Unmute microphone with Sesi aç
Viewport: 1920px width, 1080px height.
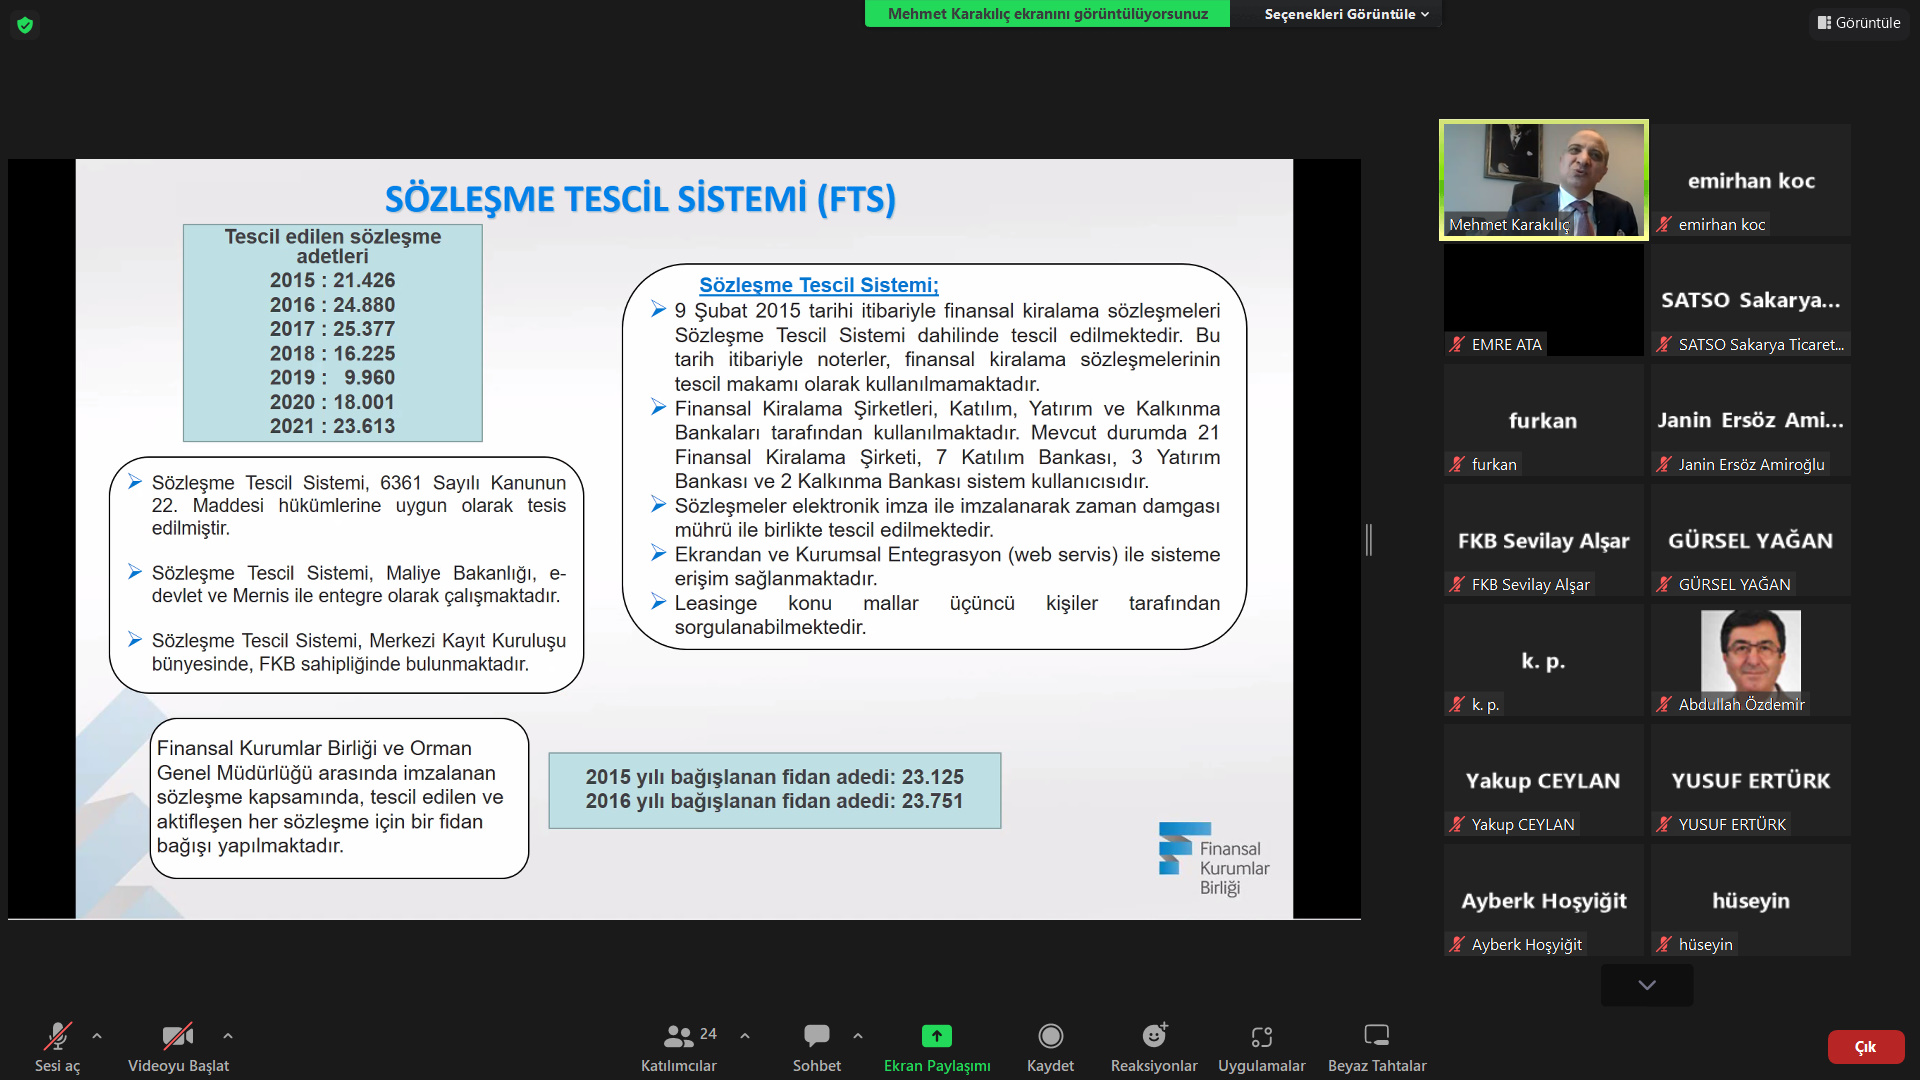point(57,1037)
